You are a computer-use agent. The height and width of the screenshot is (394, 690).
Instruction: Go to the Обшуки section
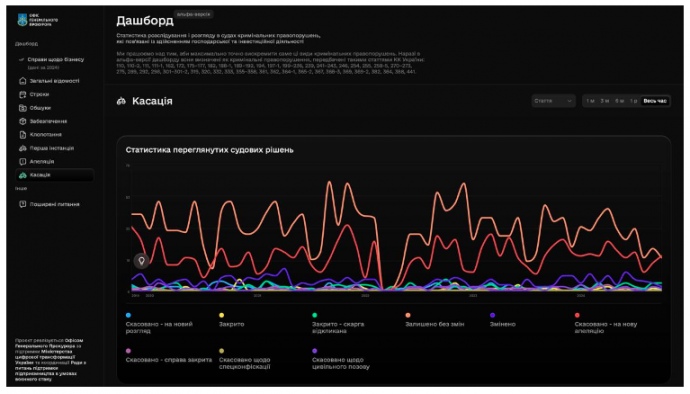pyautogui.click(x=54, y=108)
